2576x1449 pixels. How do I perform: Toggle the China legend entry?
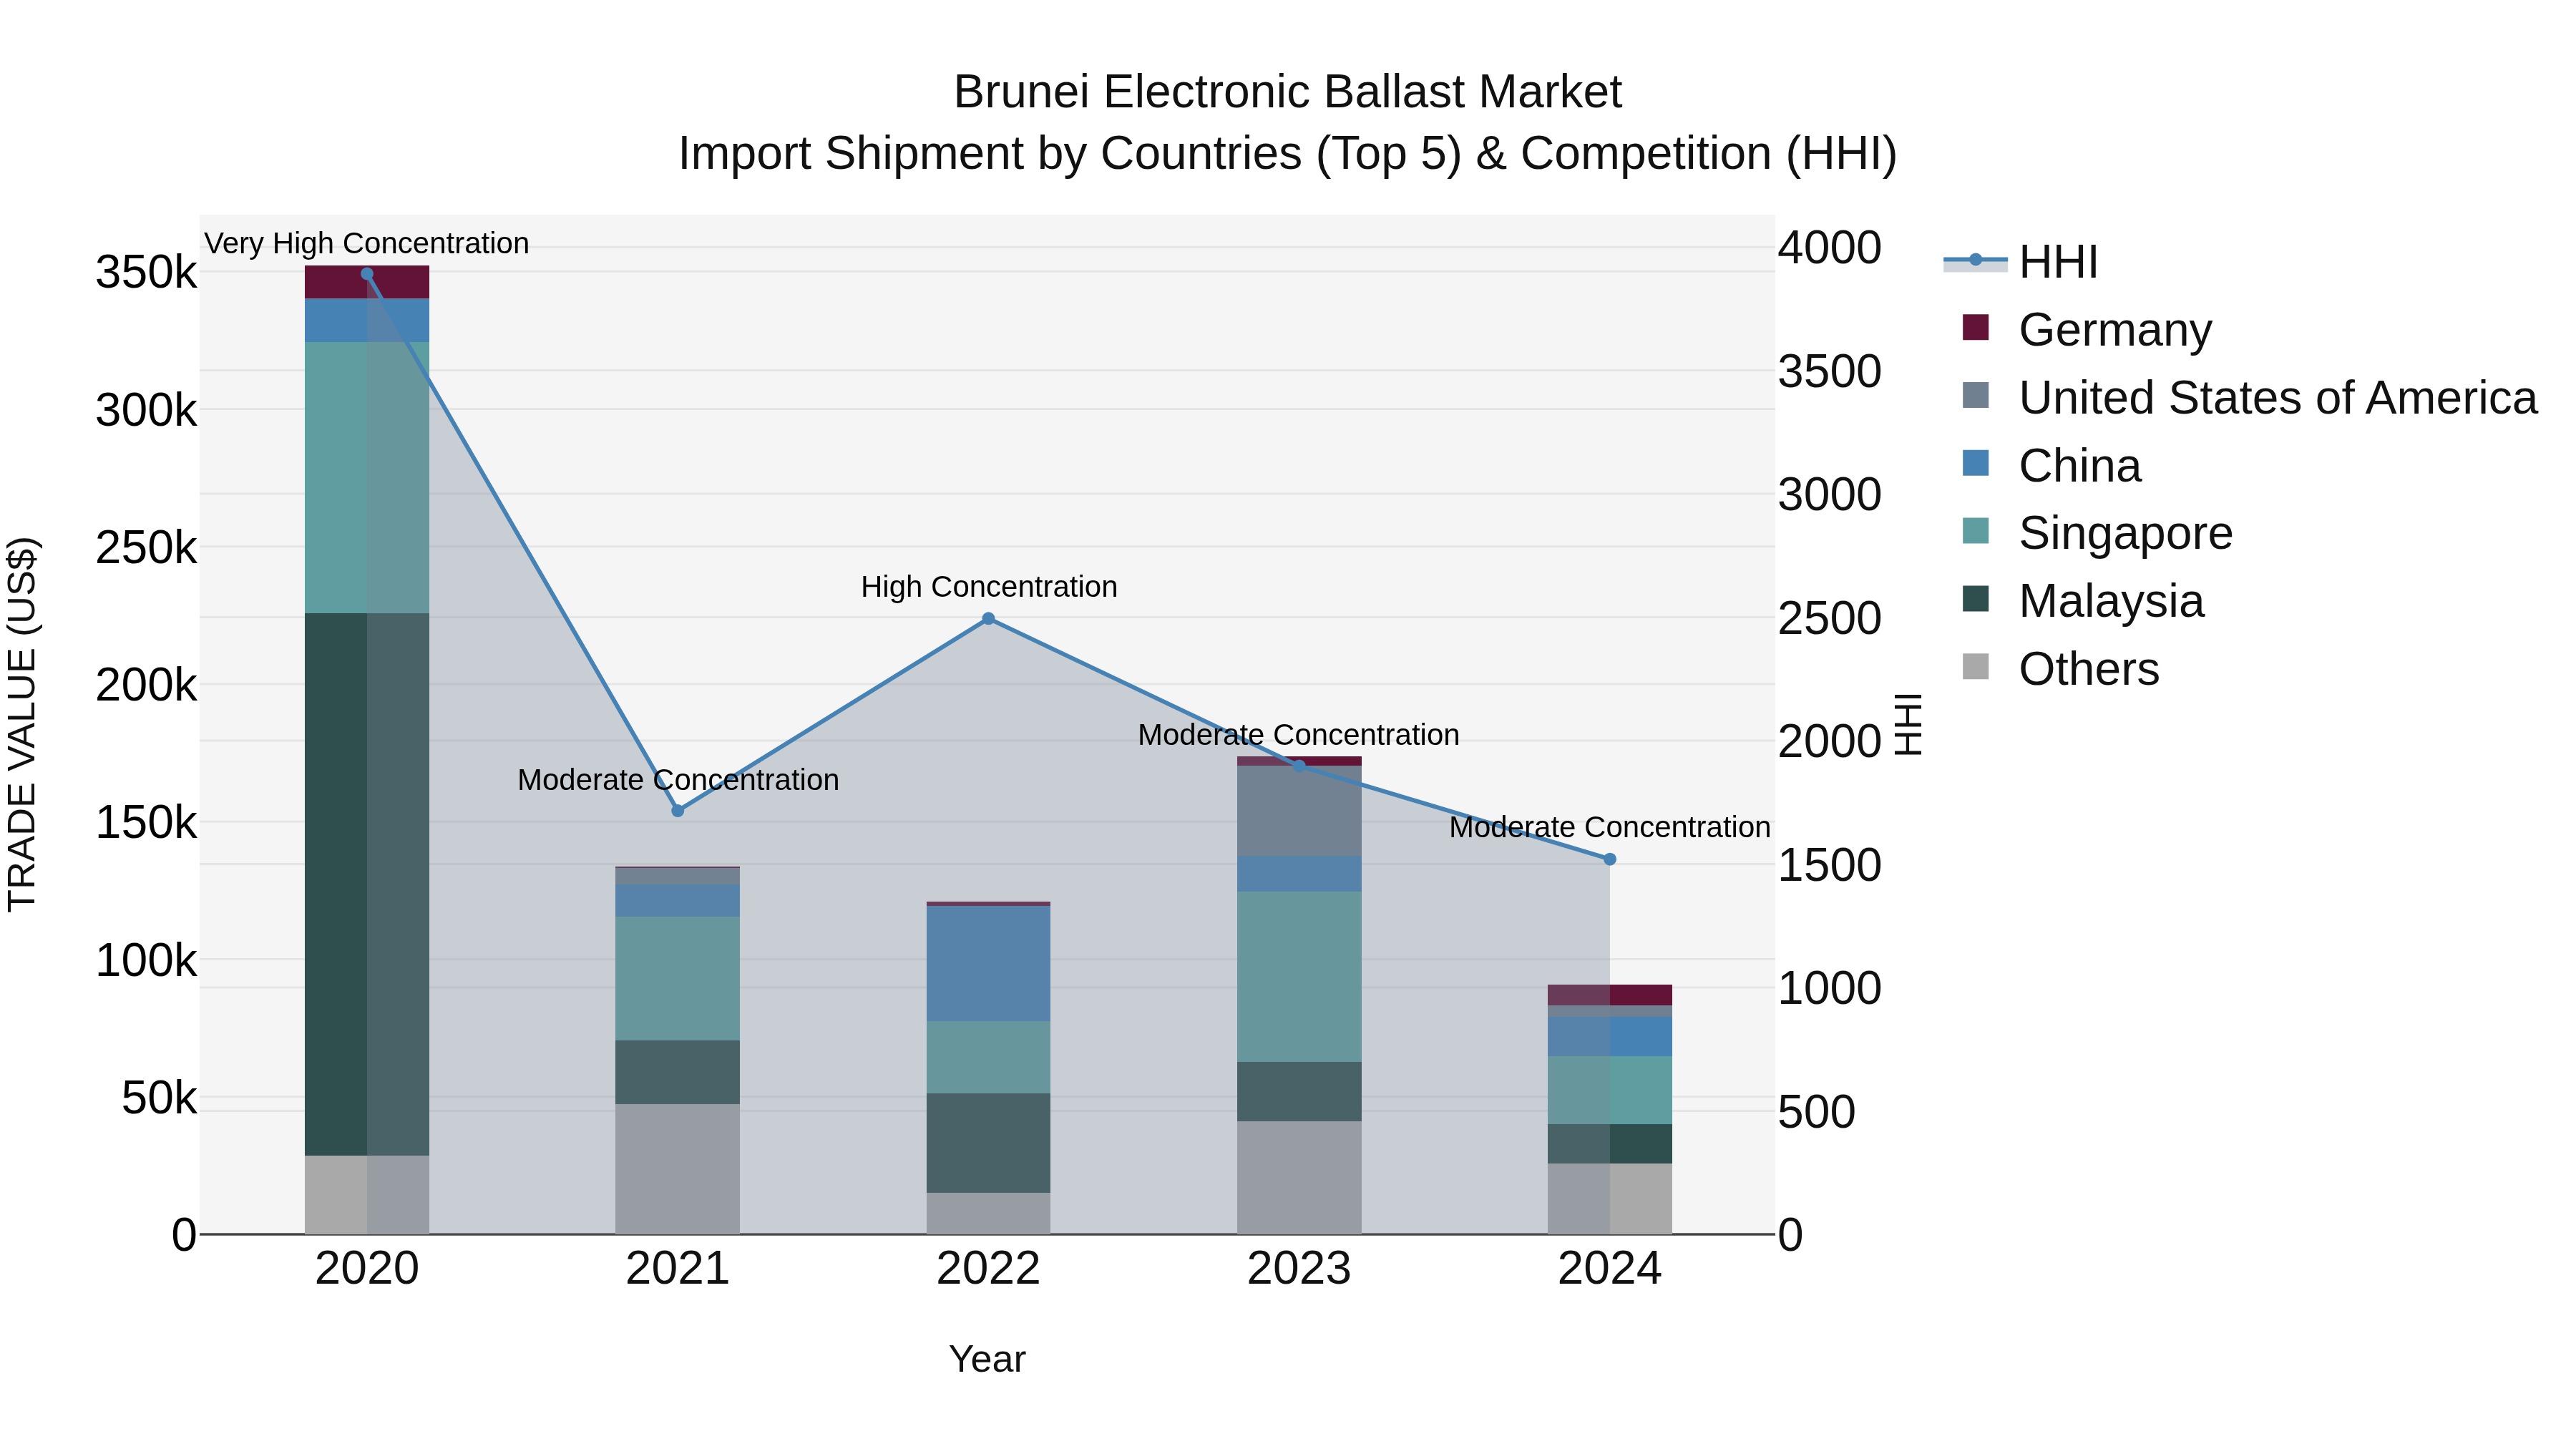click(x=2051, y=465)
